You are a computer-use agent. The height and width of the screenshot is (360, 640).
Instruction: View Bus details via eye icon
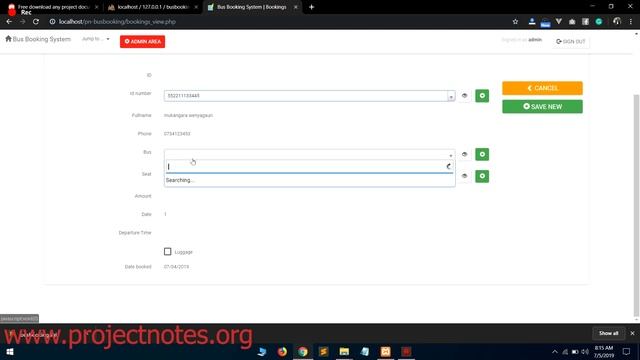(464, 154)
